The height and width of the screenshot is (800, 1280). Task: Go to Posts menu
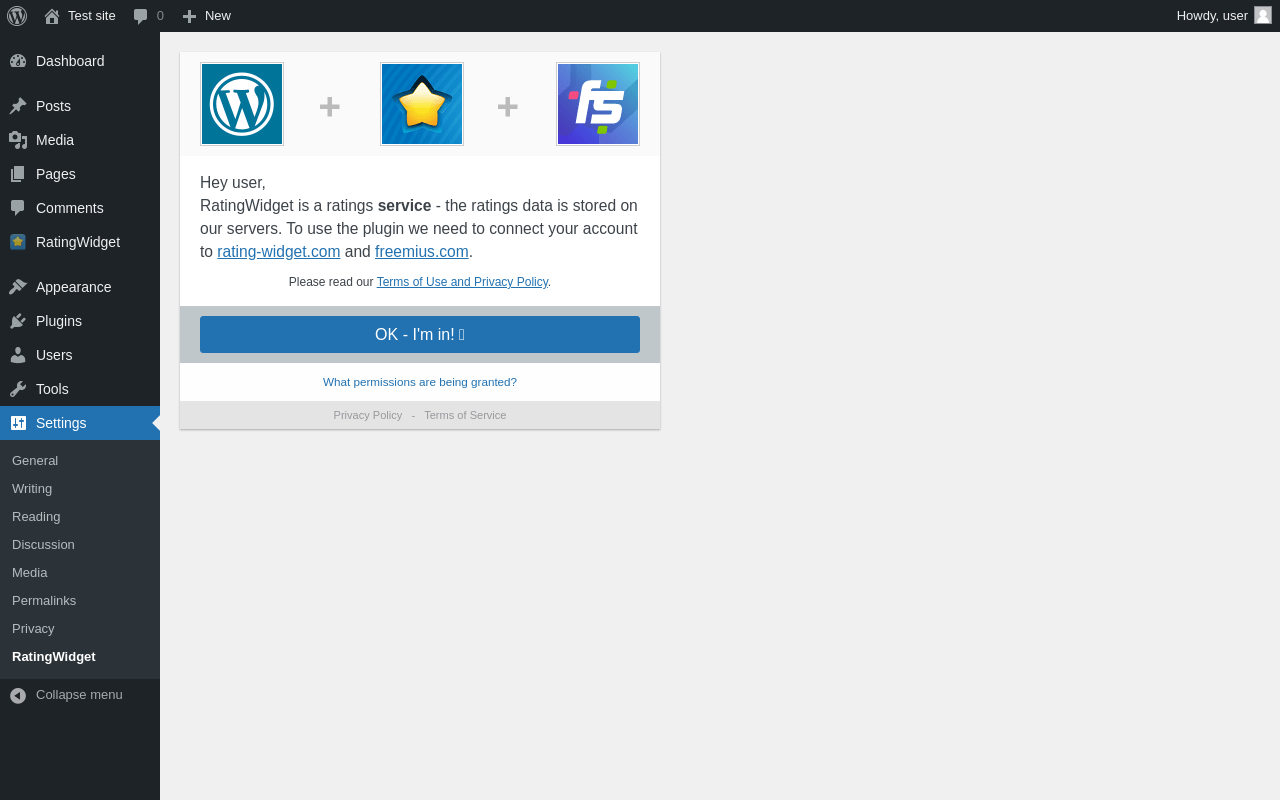pos(80,106)
